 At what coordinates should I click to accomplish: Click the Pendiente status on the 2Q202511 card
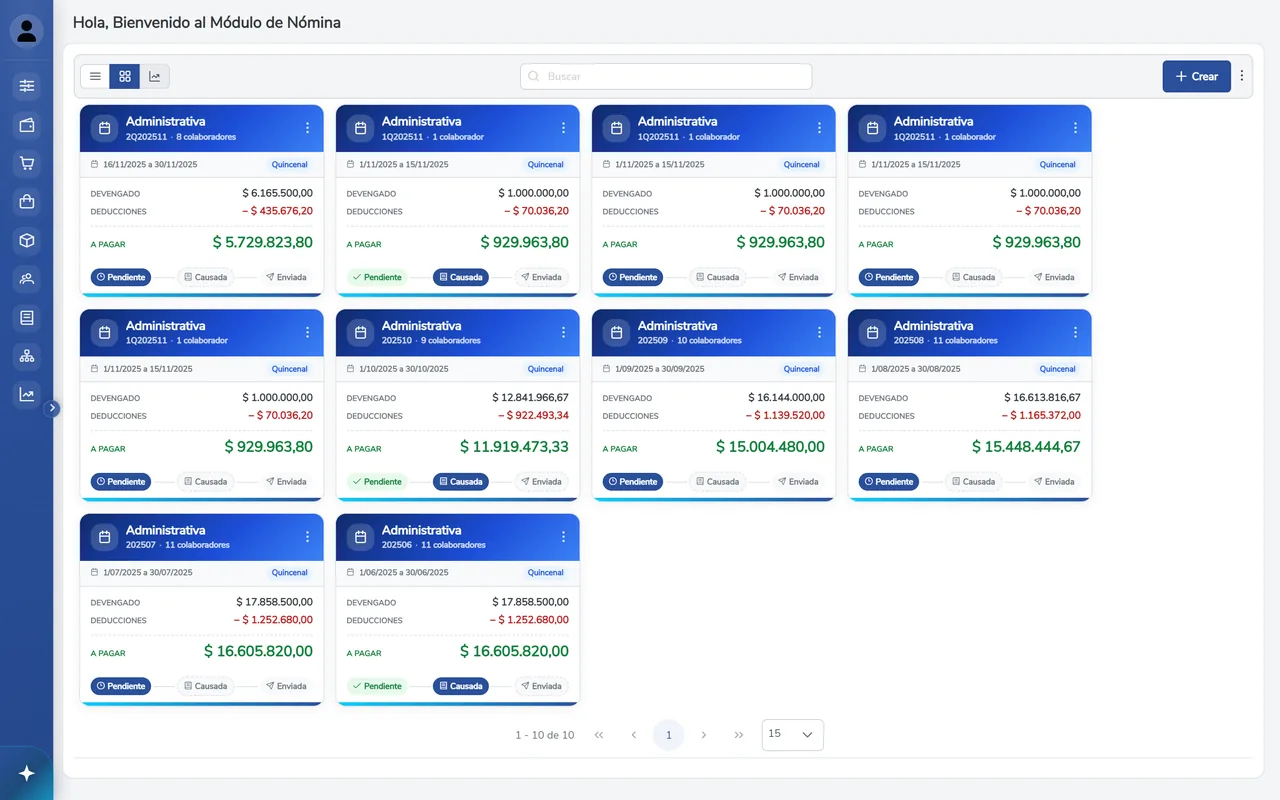click(121, 277)
